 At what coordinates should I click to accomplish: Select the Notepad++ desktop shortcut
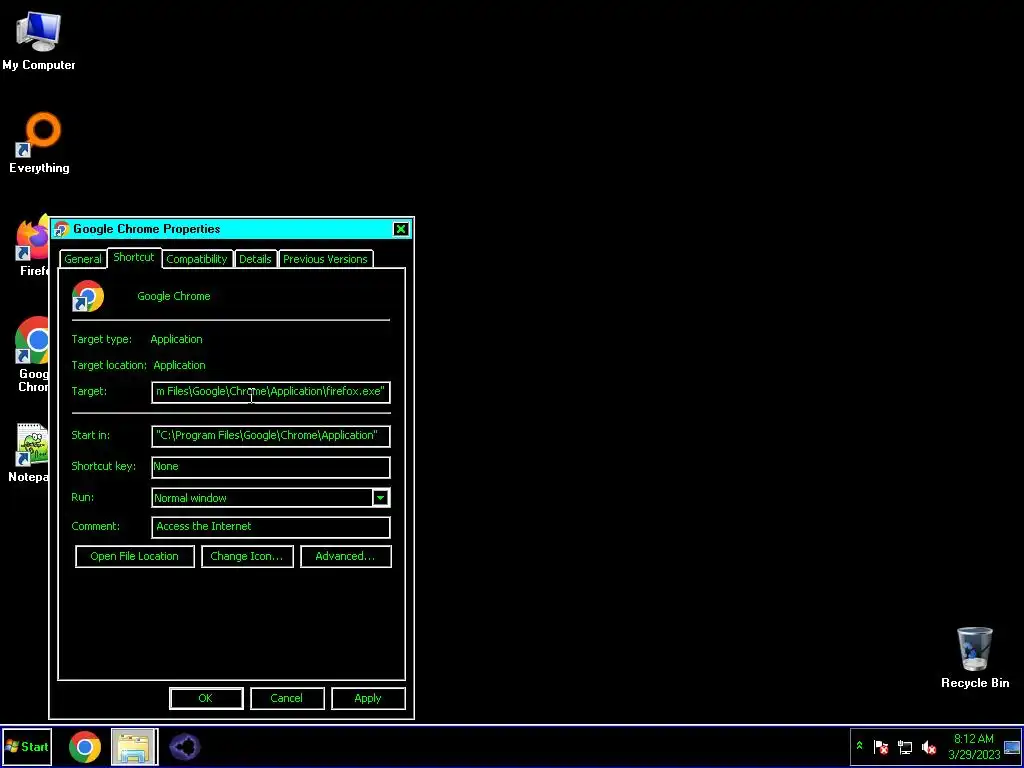click(x=30, y=453)
